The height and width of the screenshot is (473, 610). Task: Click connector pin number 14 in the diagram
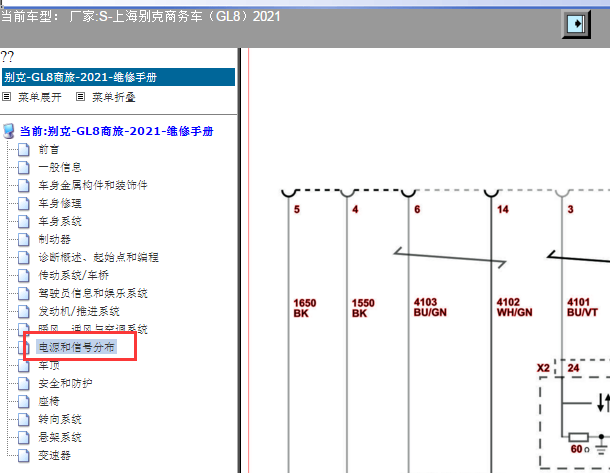503,209
